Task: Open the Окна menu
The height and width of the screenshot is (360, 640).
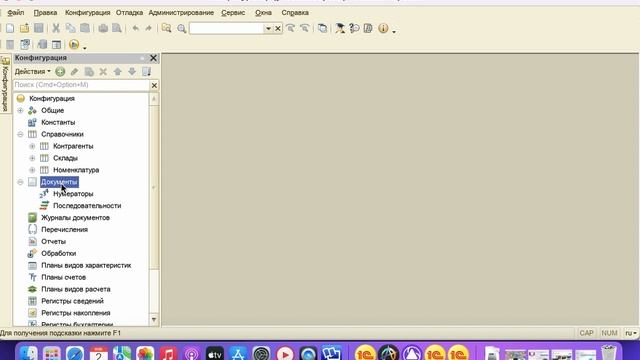Action: (263, 13)
